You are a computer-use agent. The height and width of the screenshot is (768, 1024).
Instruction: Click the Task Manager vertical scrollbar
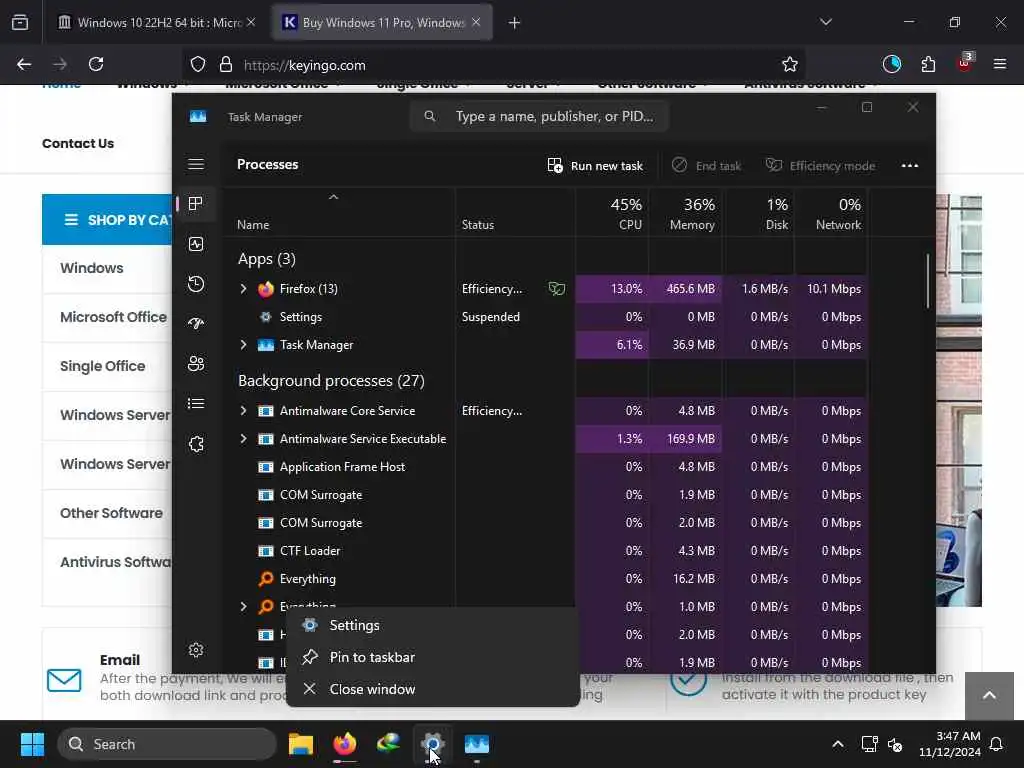(927, 281)
